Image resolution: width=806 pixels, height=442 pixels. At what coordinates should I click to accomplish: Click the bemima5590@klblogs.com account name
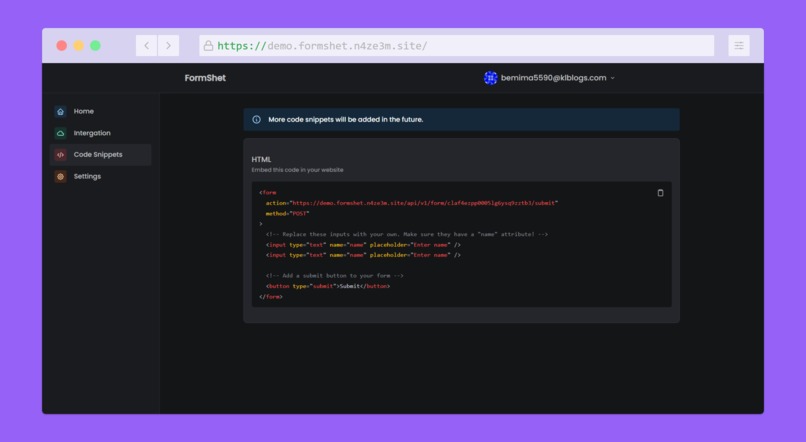click(x=554, y=78)
